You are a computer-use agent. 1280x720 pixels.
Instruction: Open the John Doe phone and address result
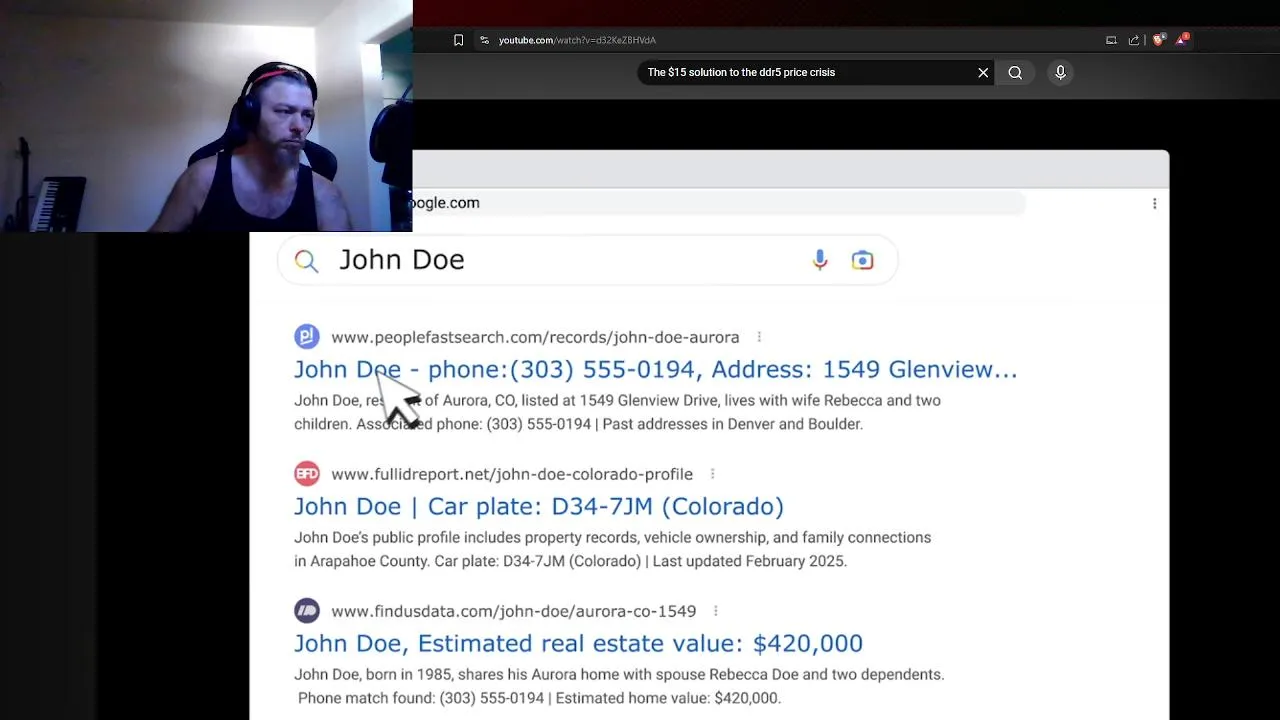click(x=655, y=369)
